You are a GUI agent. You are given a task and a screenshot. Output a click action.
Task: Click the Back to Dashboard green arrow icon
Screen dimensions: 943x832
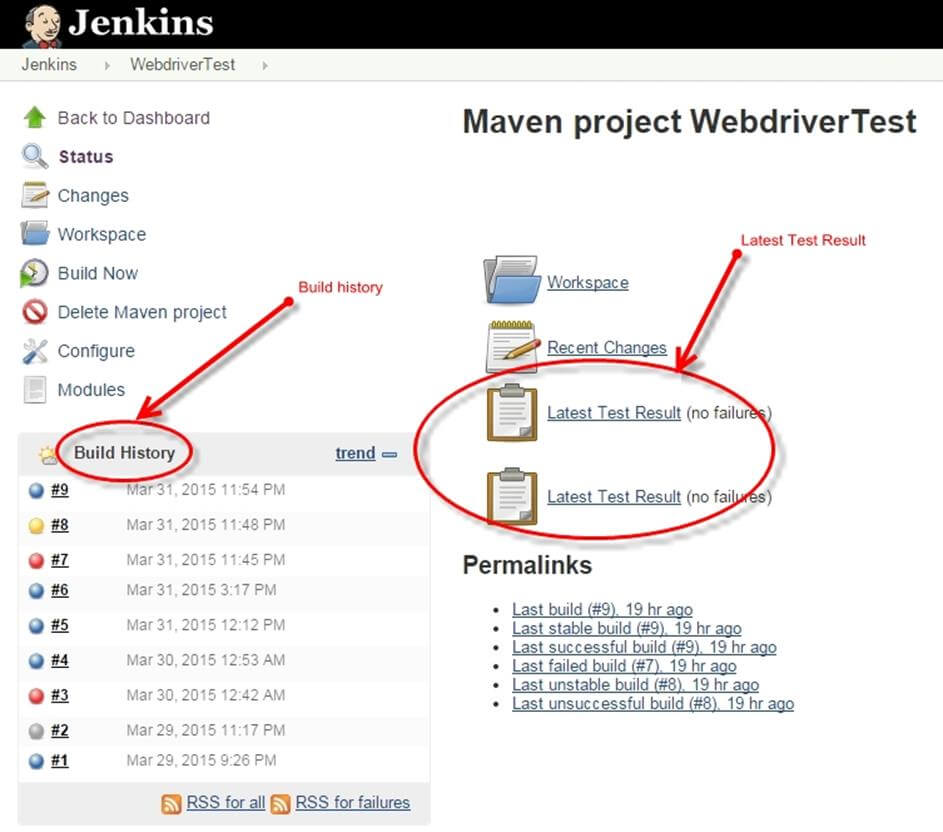click(35, 117)
